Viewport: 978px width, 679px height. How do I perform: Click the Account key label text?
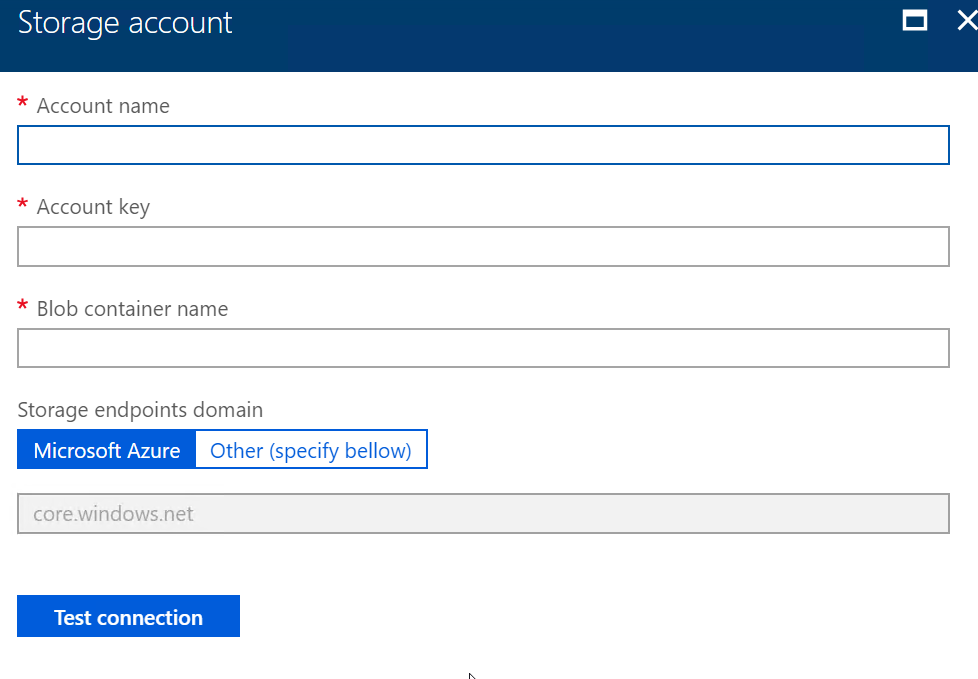tap(93, 207)
